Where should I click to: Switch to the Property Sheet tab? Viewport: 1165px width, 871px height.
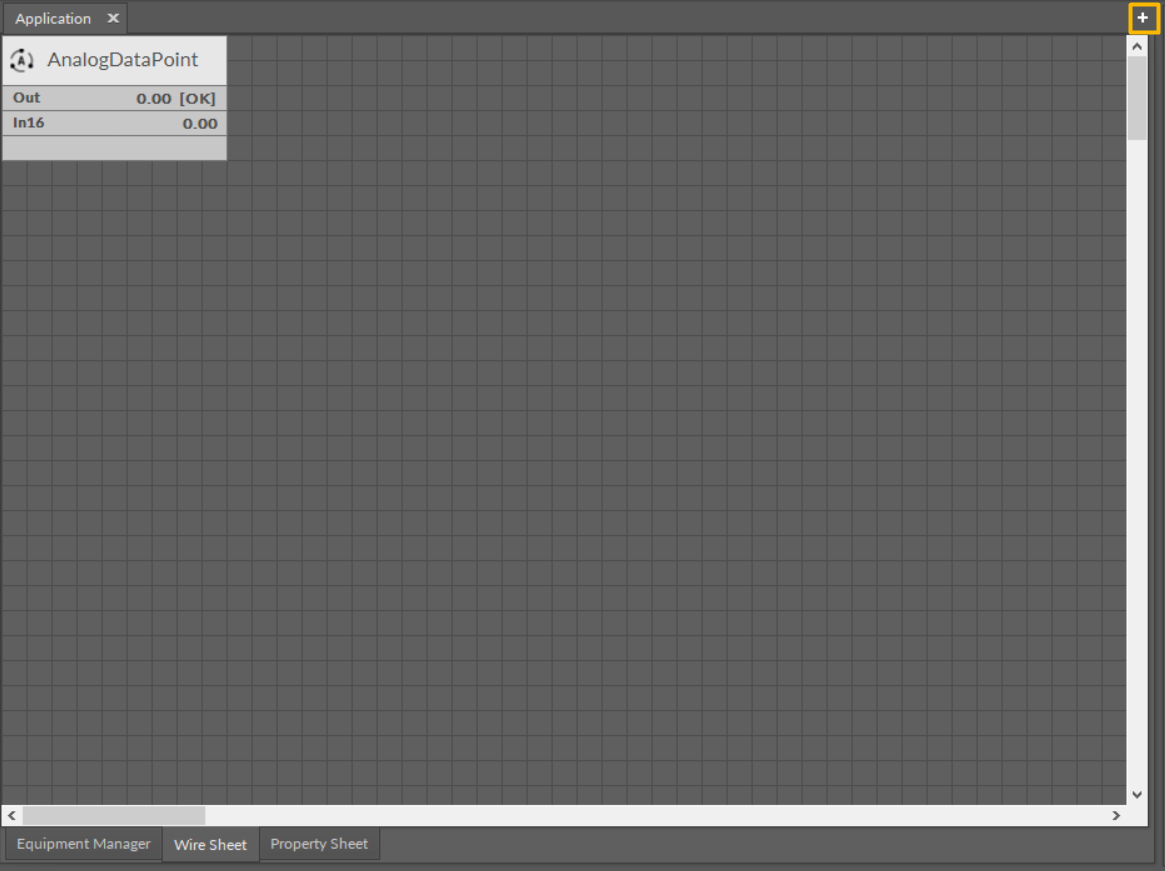[319, 844]
